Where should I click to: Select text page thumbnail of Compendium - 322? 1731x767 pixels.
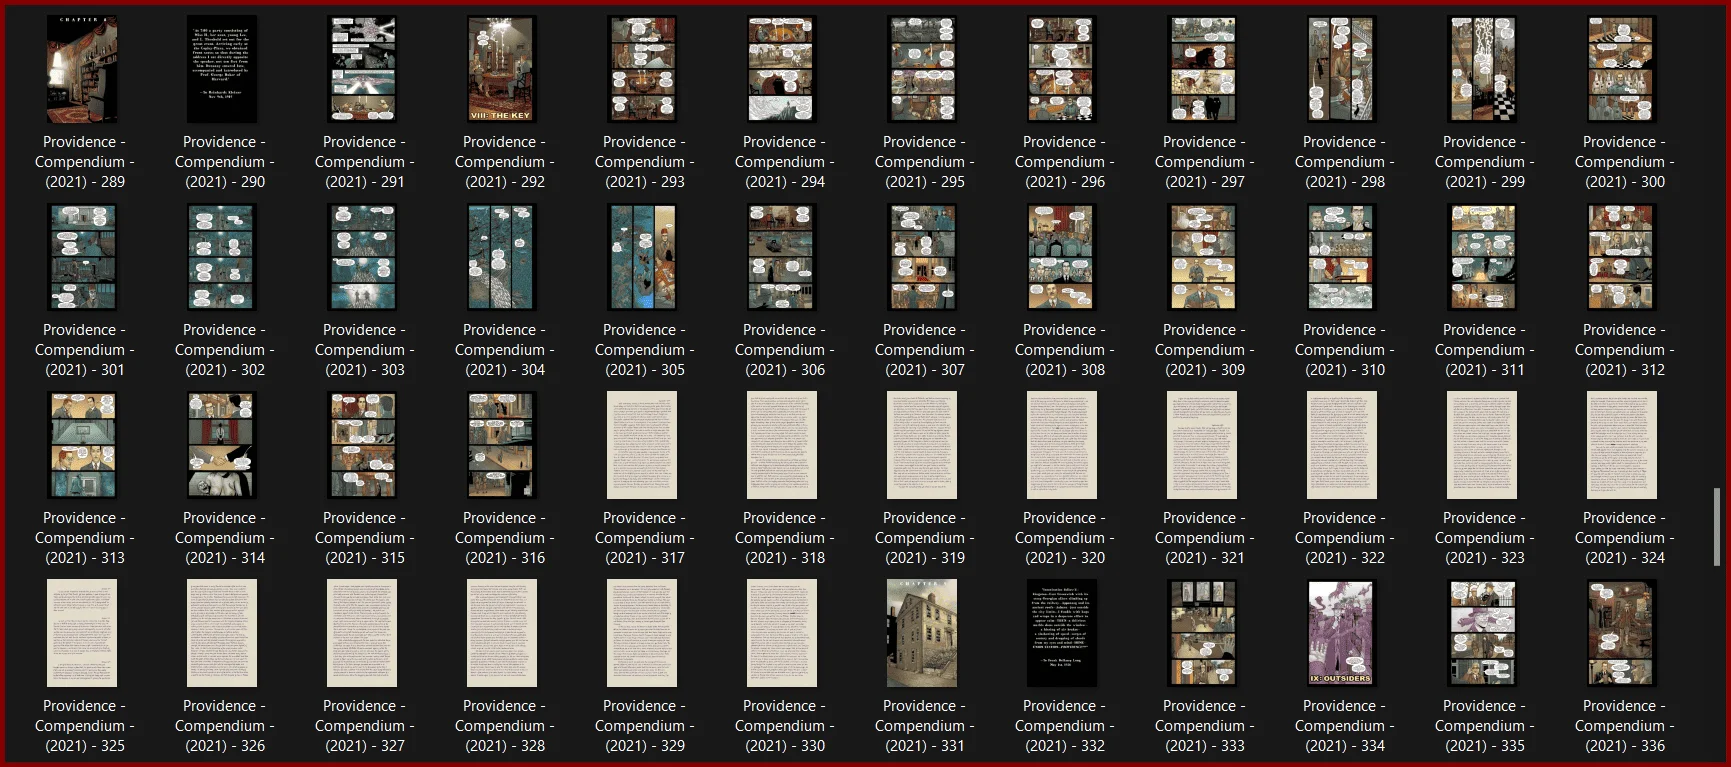coord(1342,445)
